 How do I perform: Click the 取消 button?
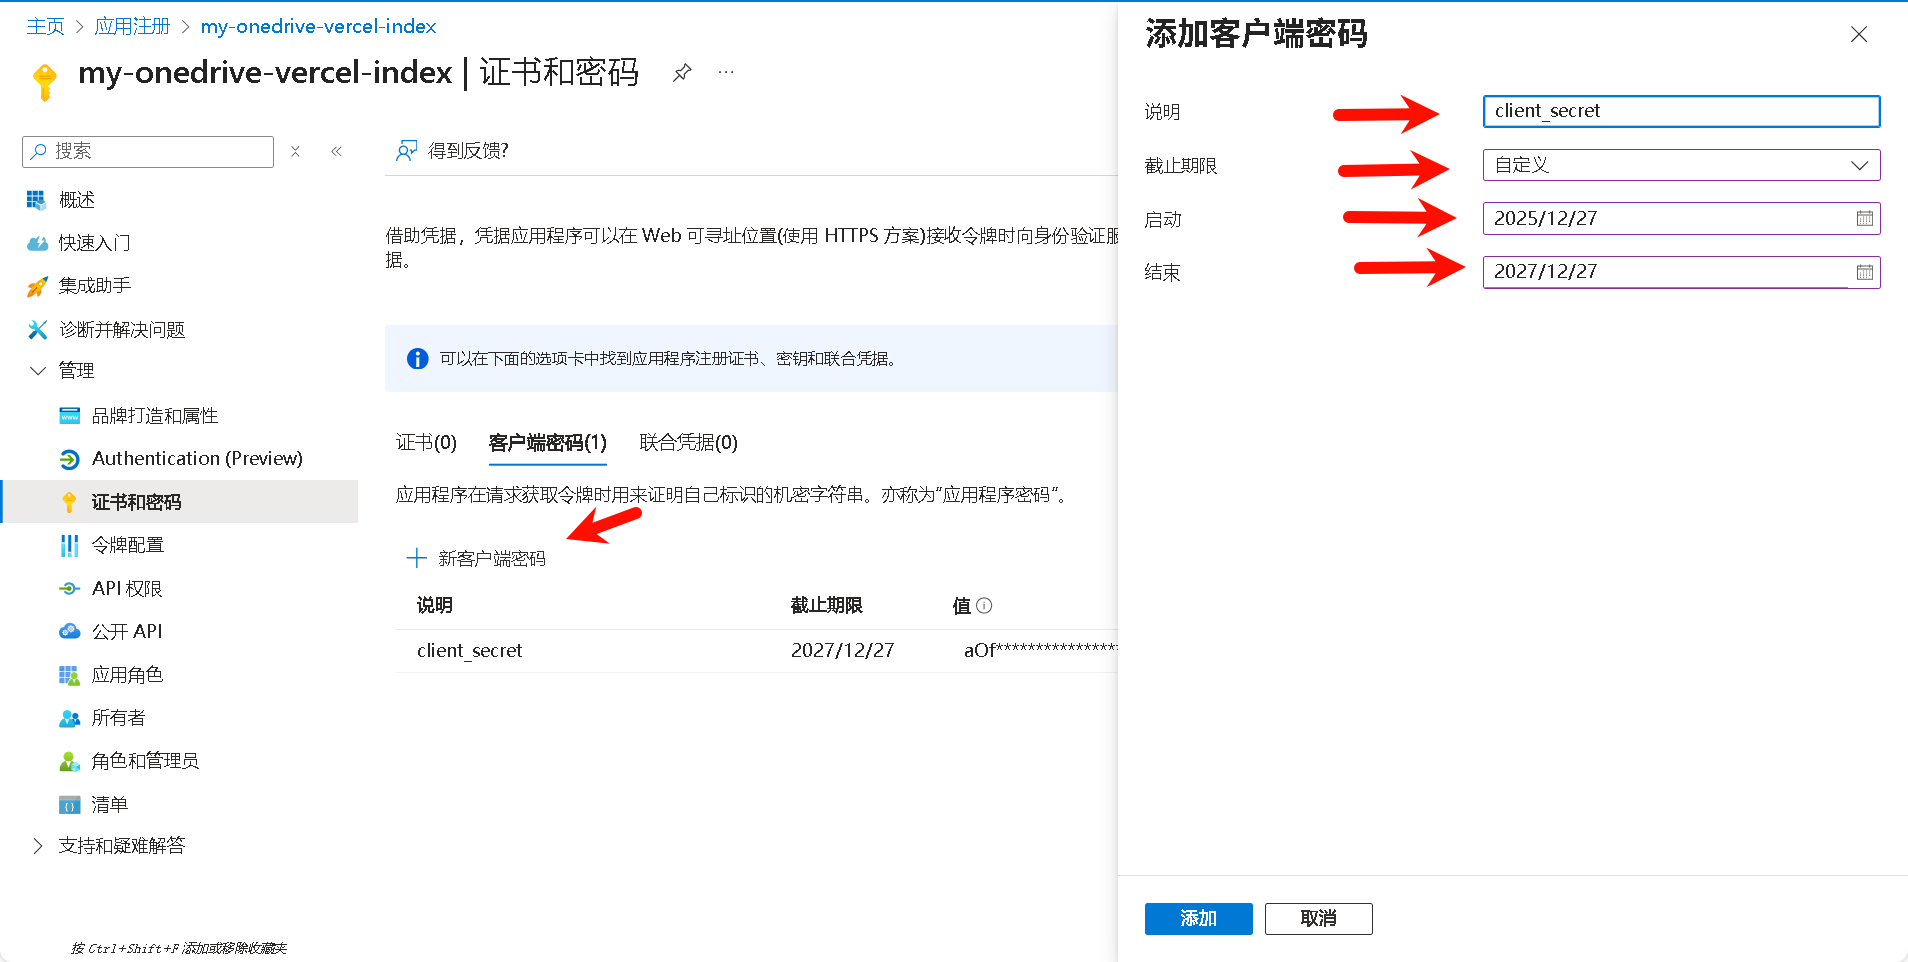pyautogui.click(x=1318, y=918)
